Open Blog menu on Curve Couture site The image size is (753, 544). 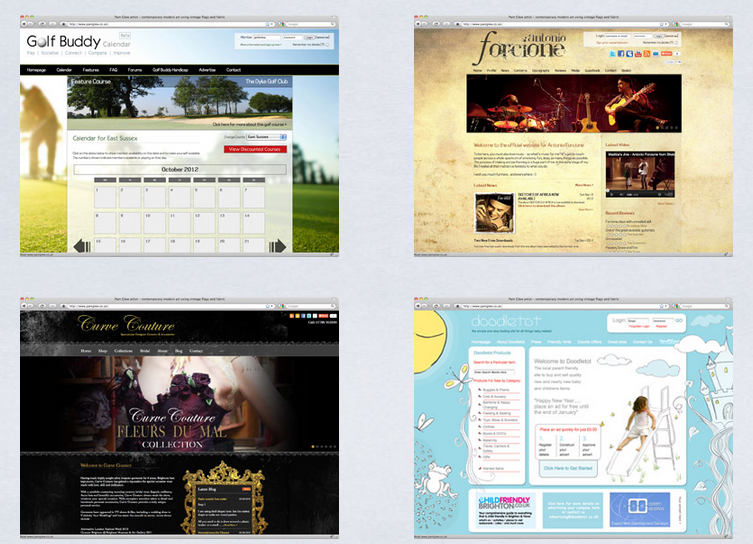click(x=179, y=351)
